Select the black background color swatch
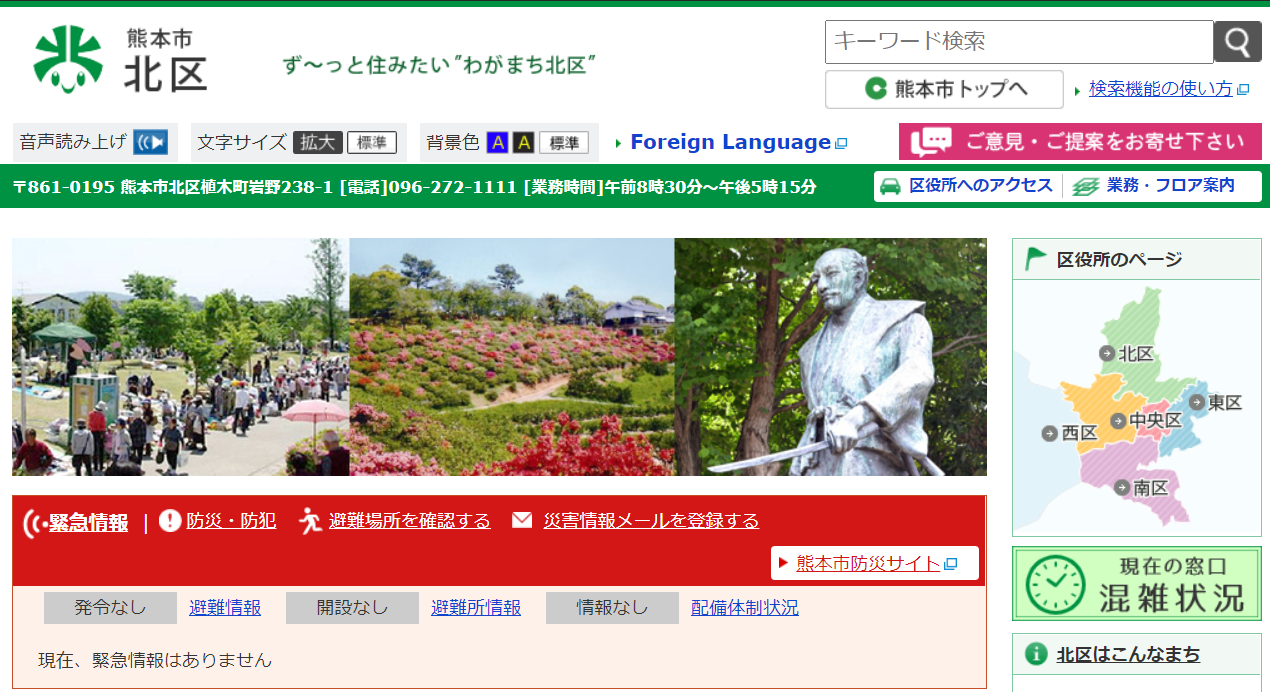1270x692 pixels. (523, 143)
